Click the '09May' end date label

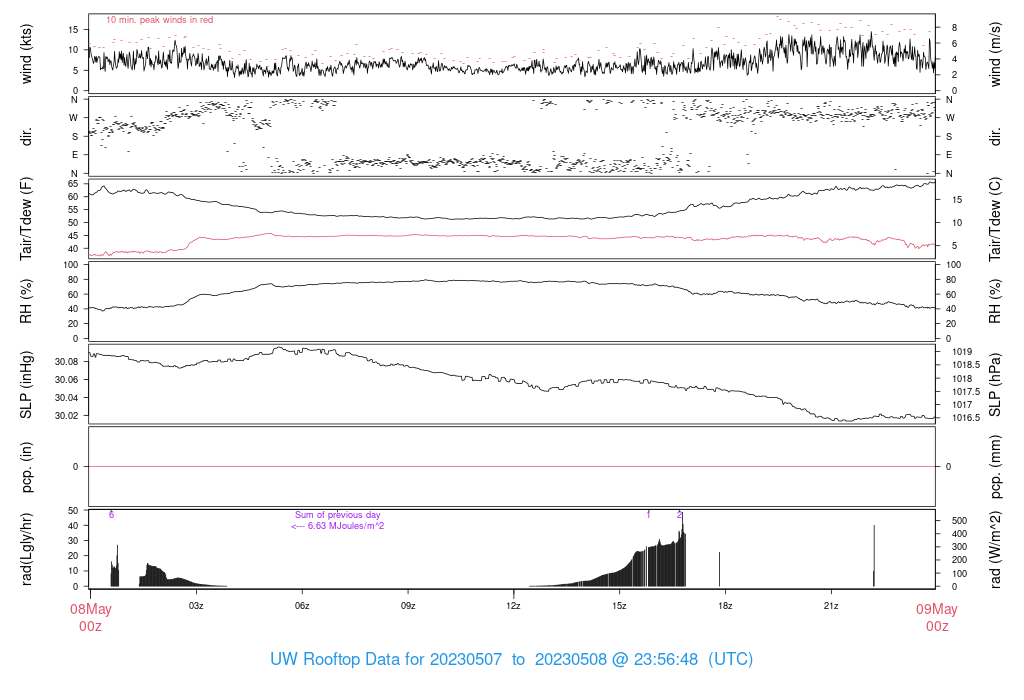pyautogui.click(x=936, y=609)
